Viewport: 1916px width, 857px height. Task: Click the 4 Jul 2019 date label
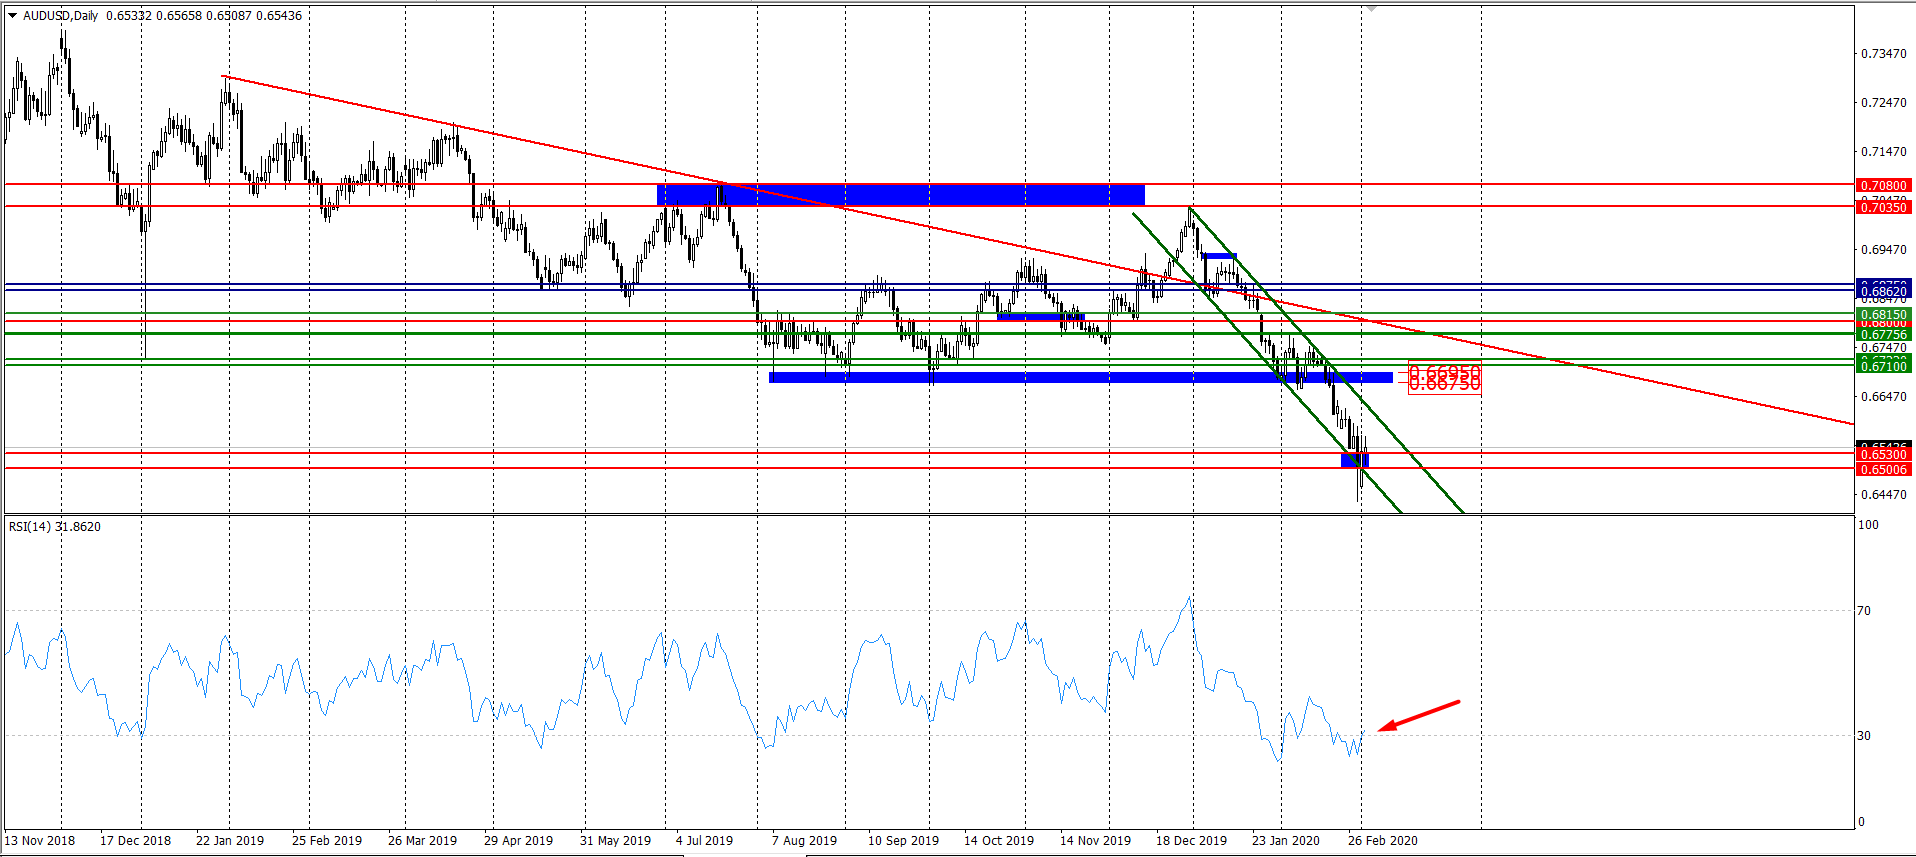(704, 840)
